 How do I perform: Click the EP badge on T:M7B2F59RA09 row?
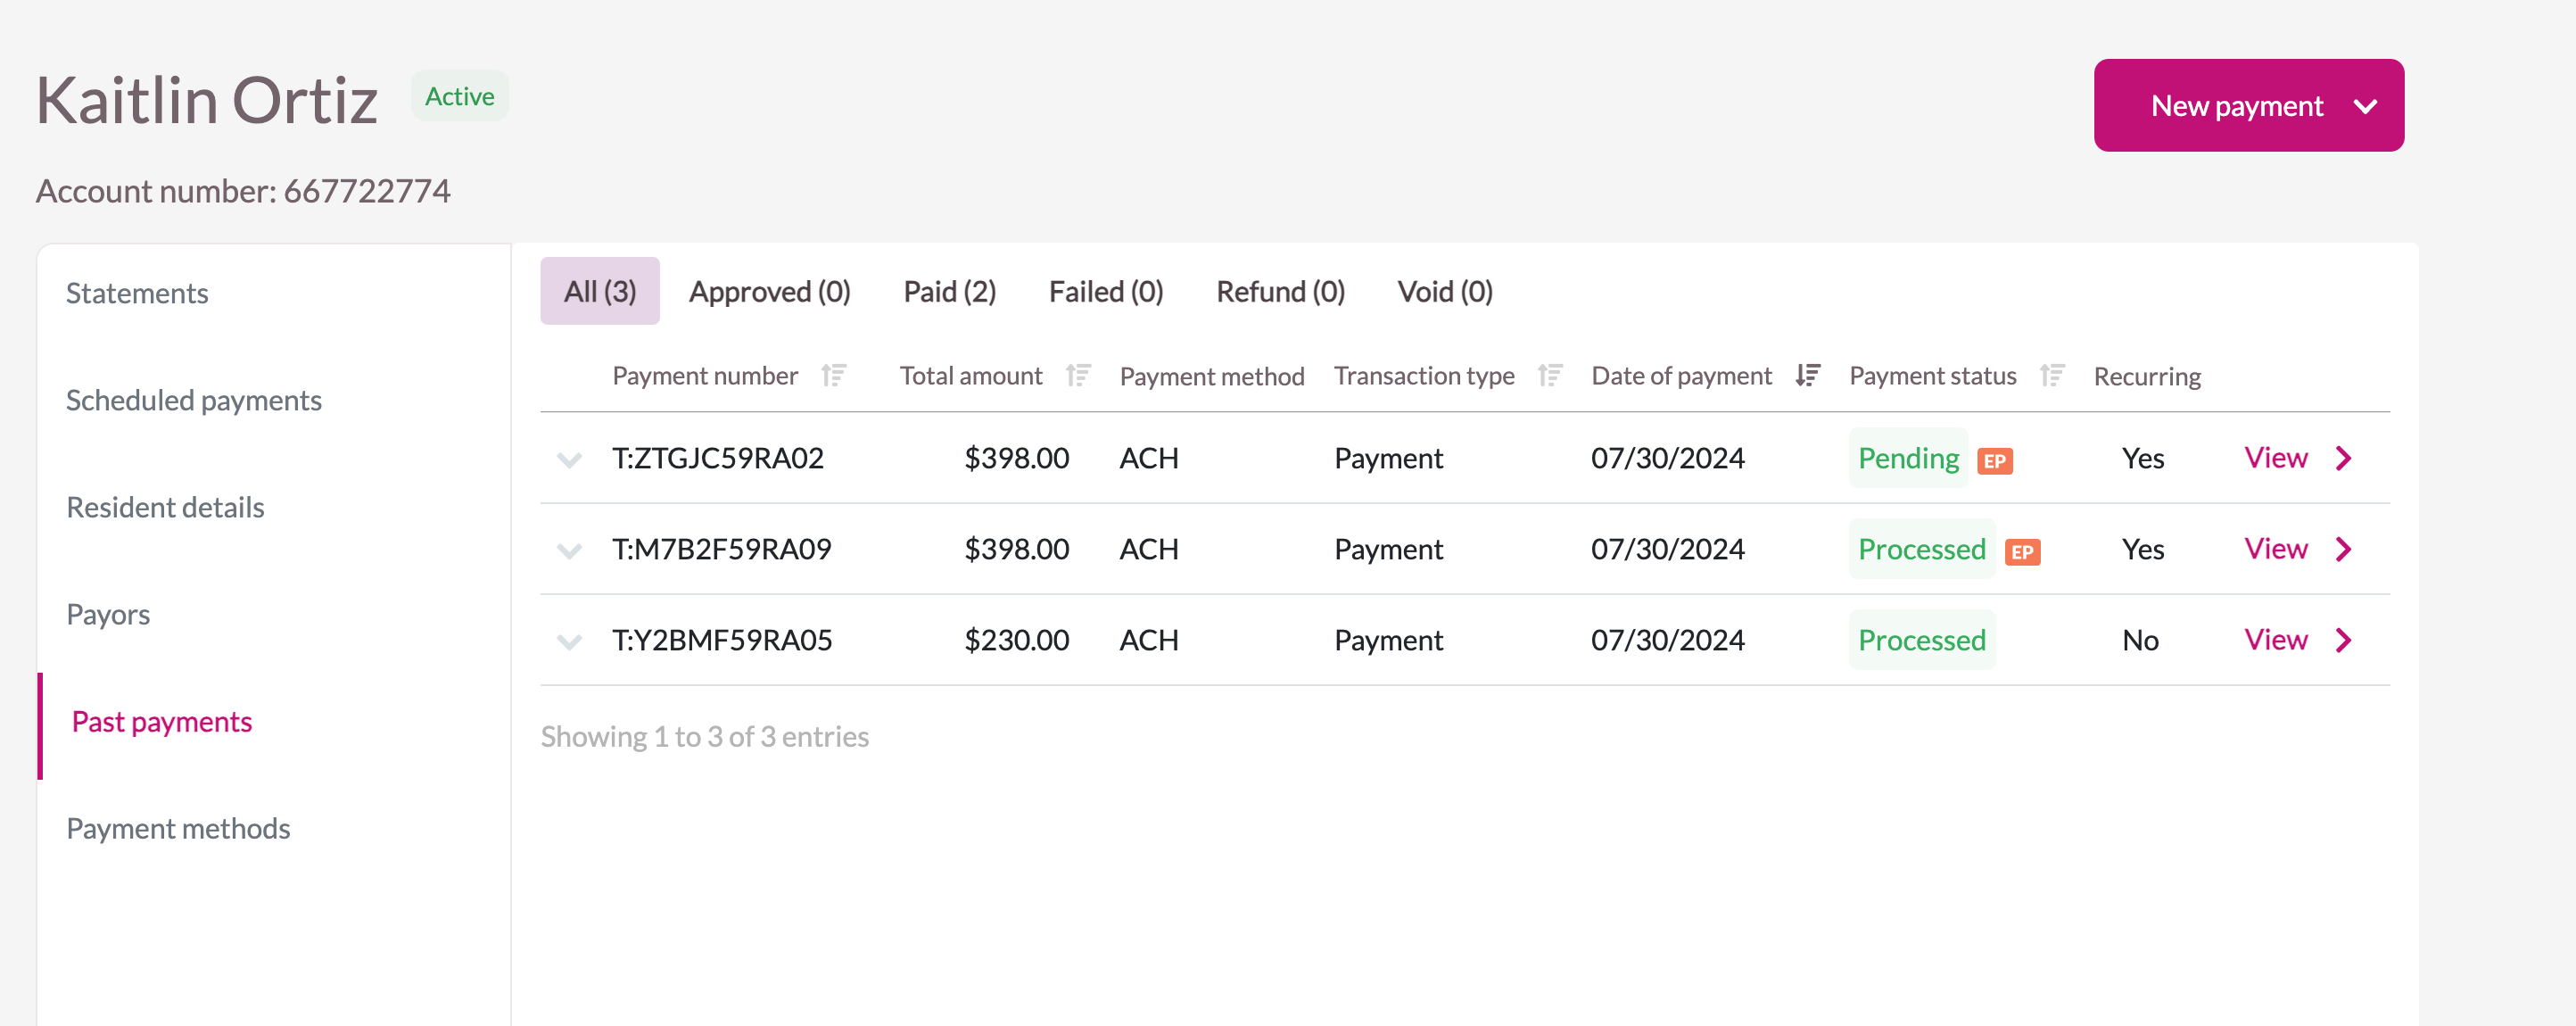pyautogui.click(x=2021, y=552)
